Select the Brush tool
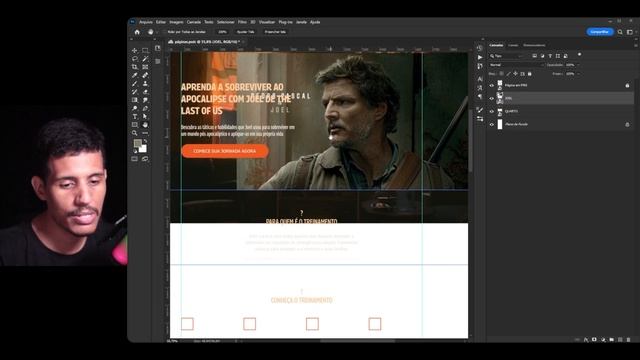 coord(135,84)
